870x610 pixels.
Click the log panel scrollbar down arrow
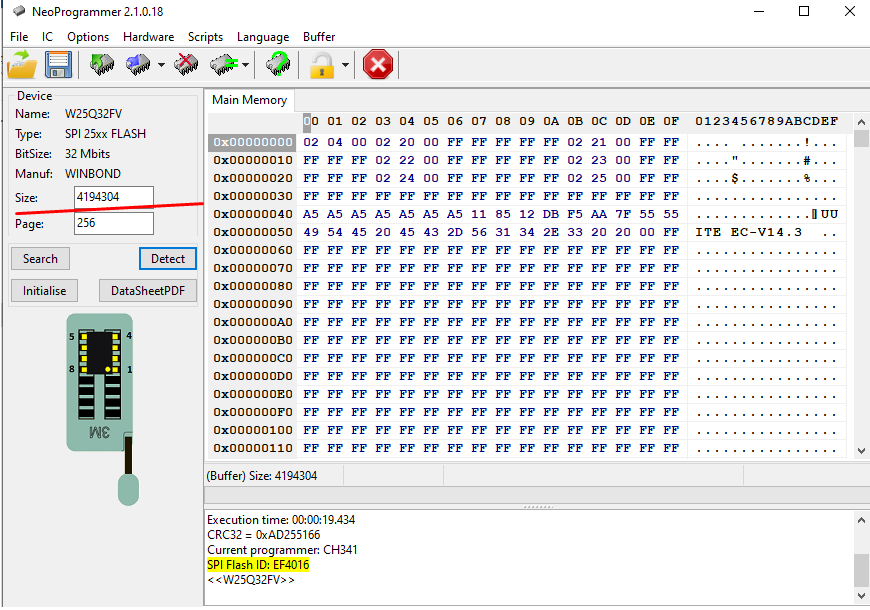tap(861, 596)
